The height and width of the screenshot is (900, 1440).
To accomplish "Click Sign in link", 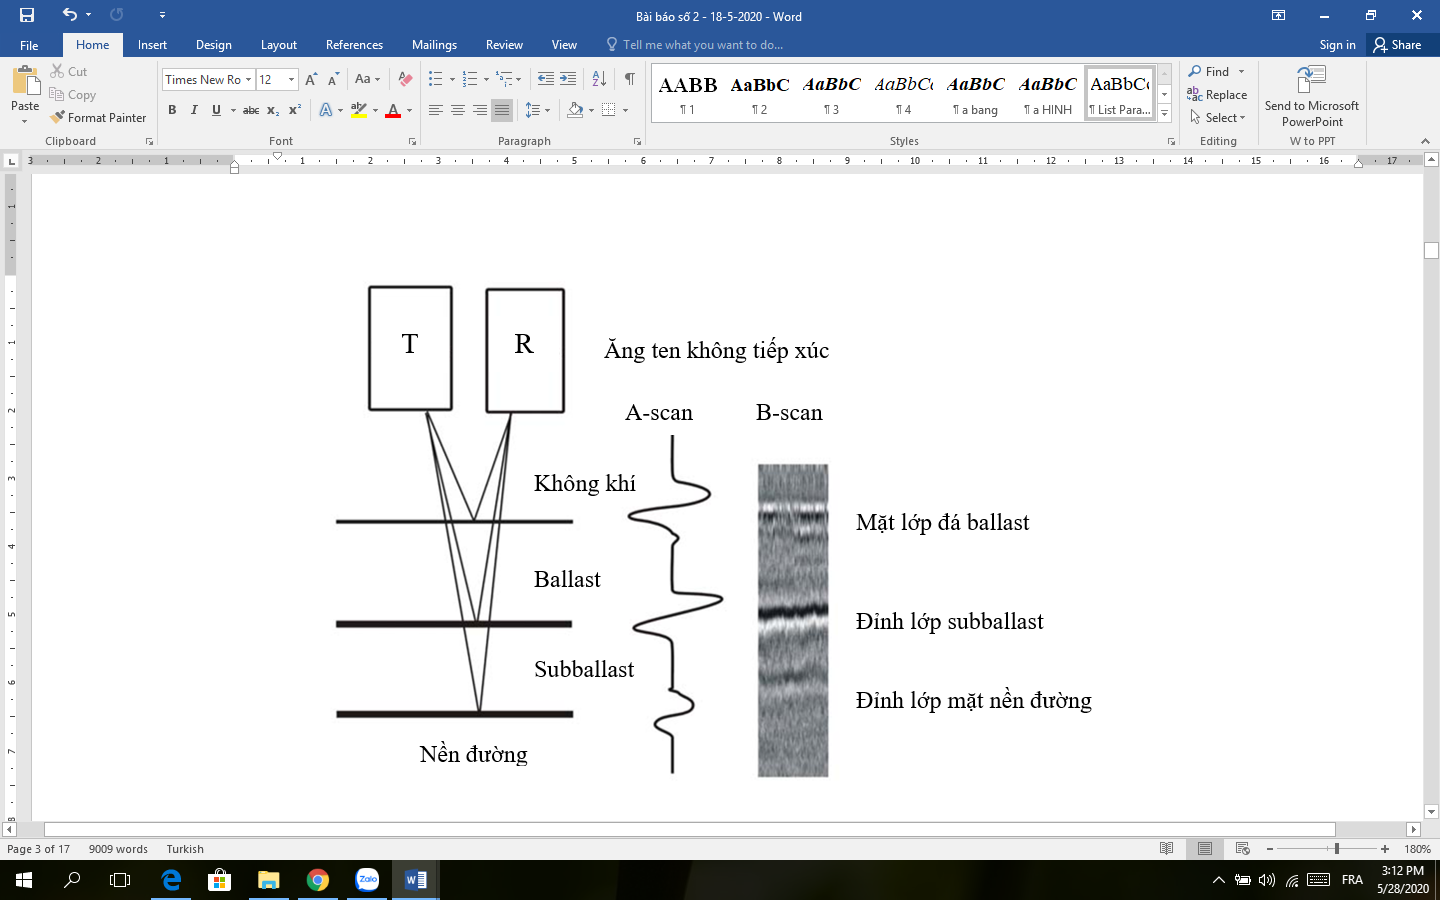I will click(x=1337, y=45).
